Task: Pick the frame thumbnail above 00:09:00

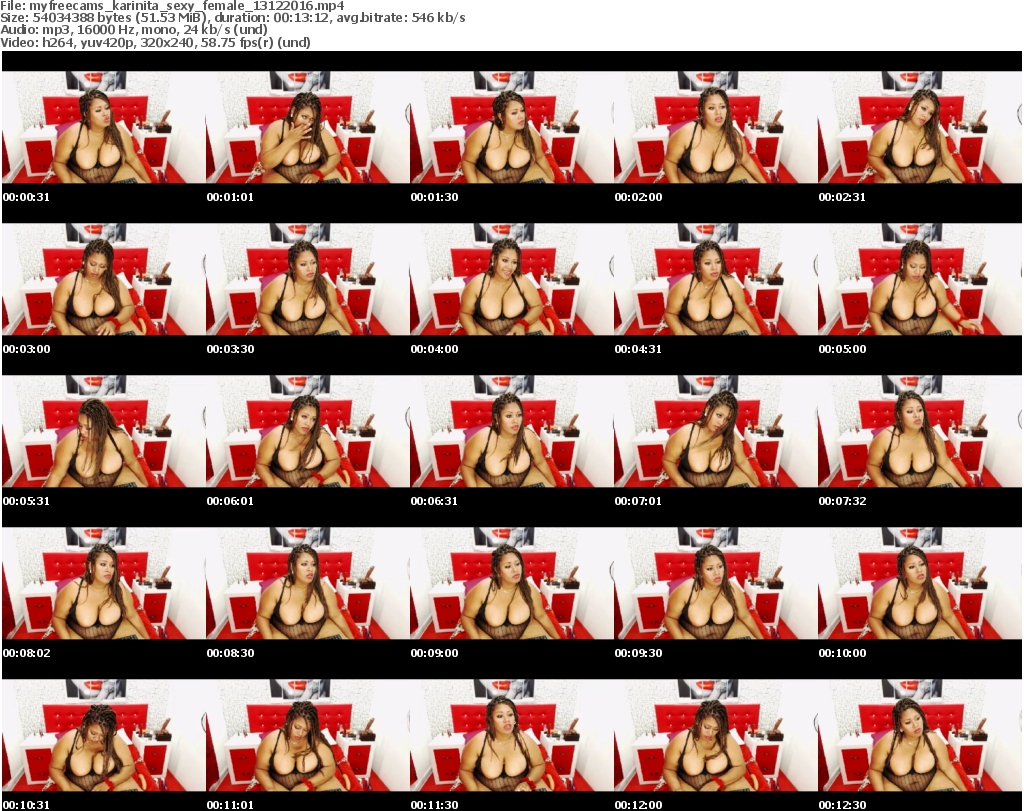Action: pos(512,584)
